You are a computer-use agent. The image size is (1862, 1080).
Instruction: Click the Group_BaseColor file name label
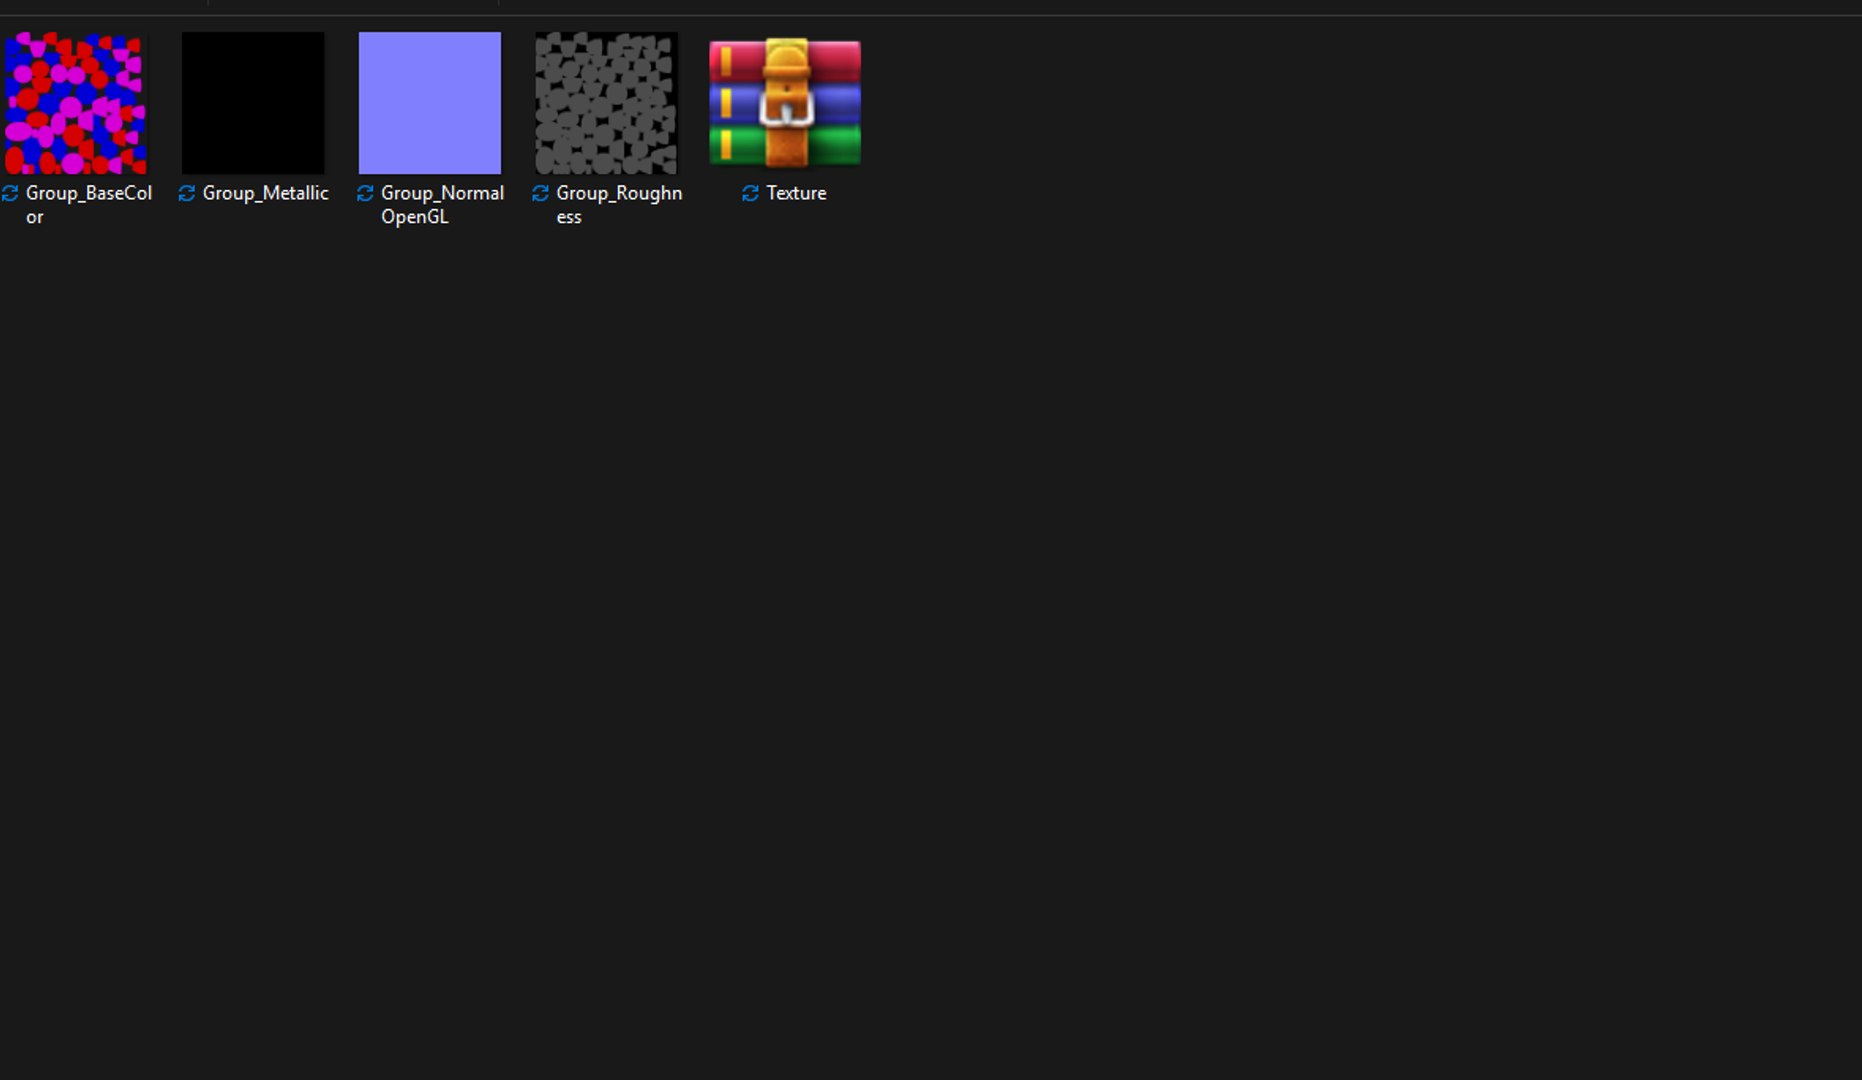[x=89, y=205]
